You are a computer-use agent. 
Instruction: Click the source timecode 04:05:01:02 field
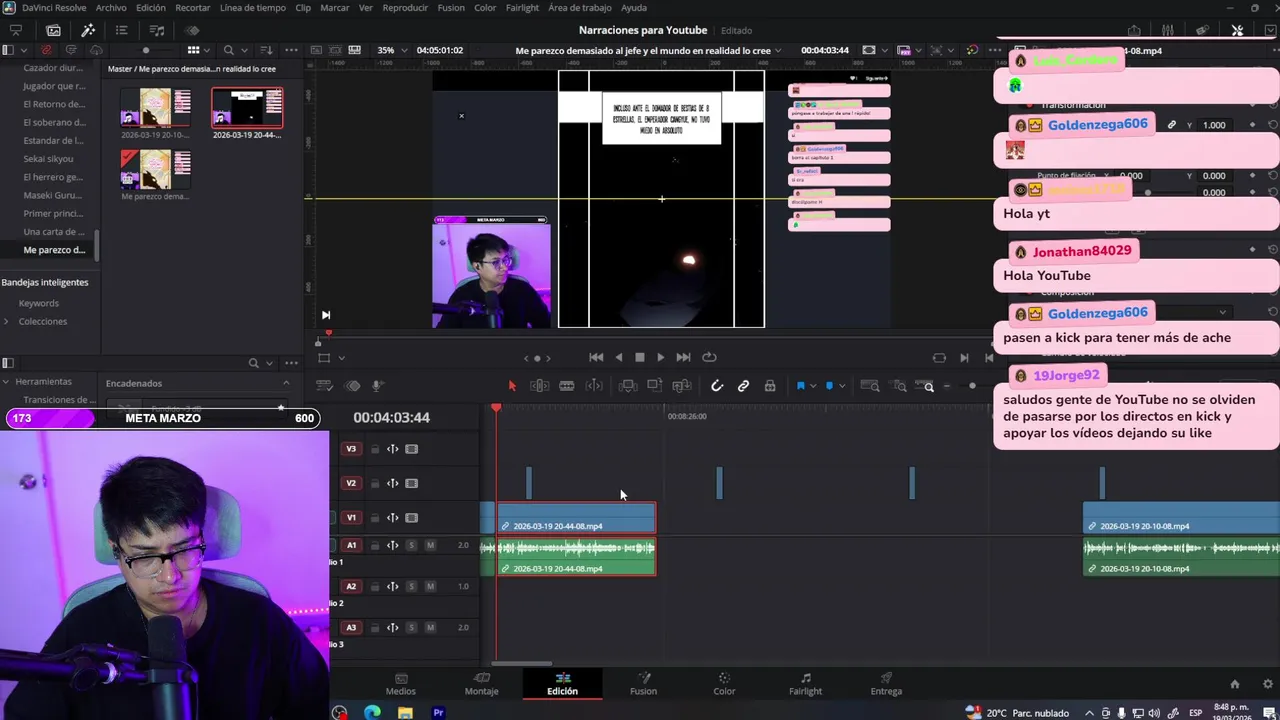pos(439,50)
